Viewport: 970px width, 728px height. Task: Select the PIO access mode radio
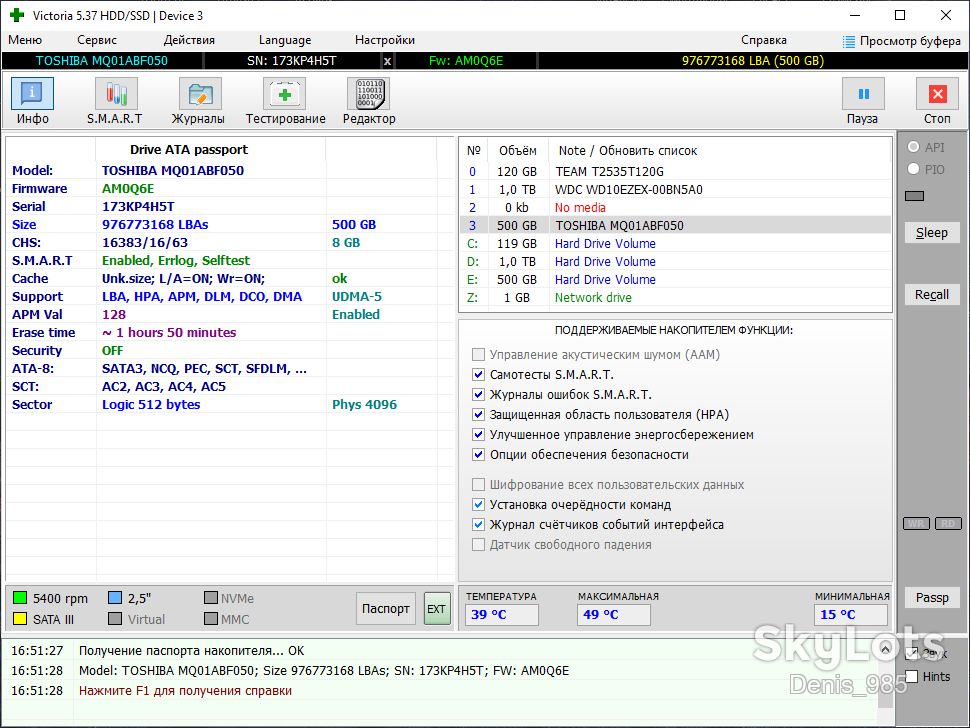913,169
